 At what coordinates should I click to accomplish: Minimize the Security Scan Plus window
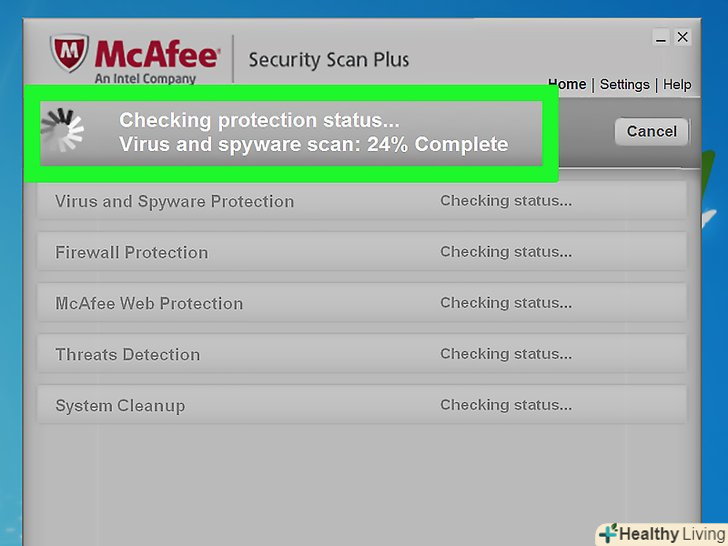click(661, 37)
